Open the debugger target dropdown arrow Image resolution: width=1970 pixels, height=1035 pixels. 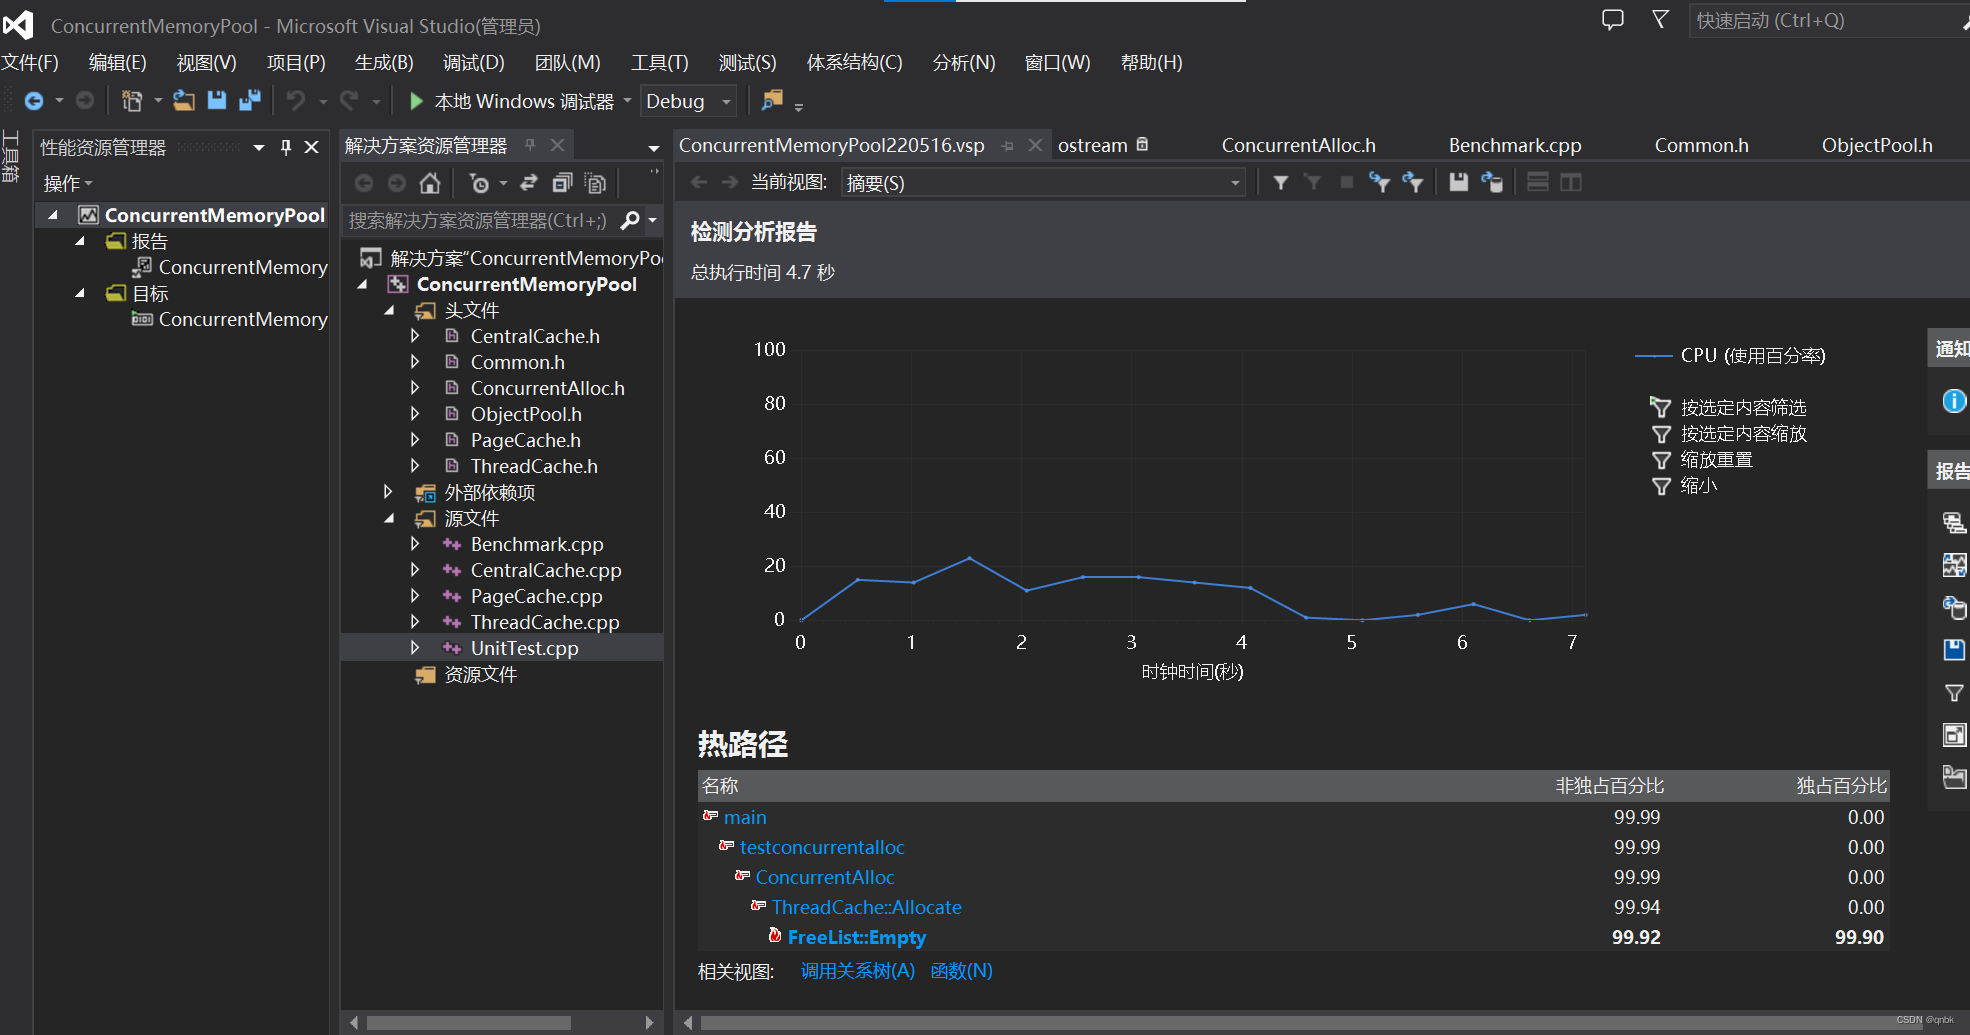[627, 101]
